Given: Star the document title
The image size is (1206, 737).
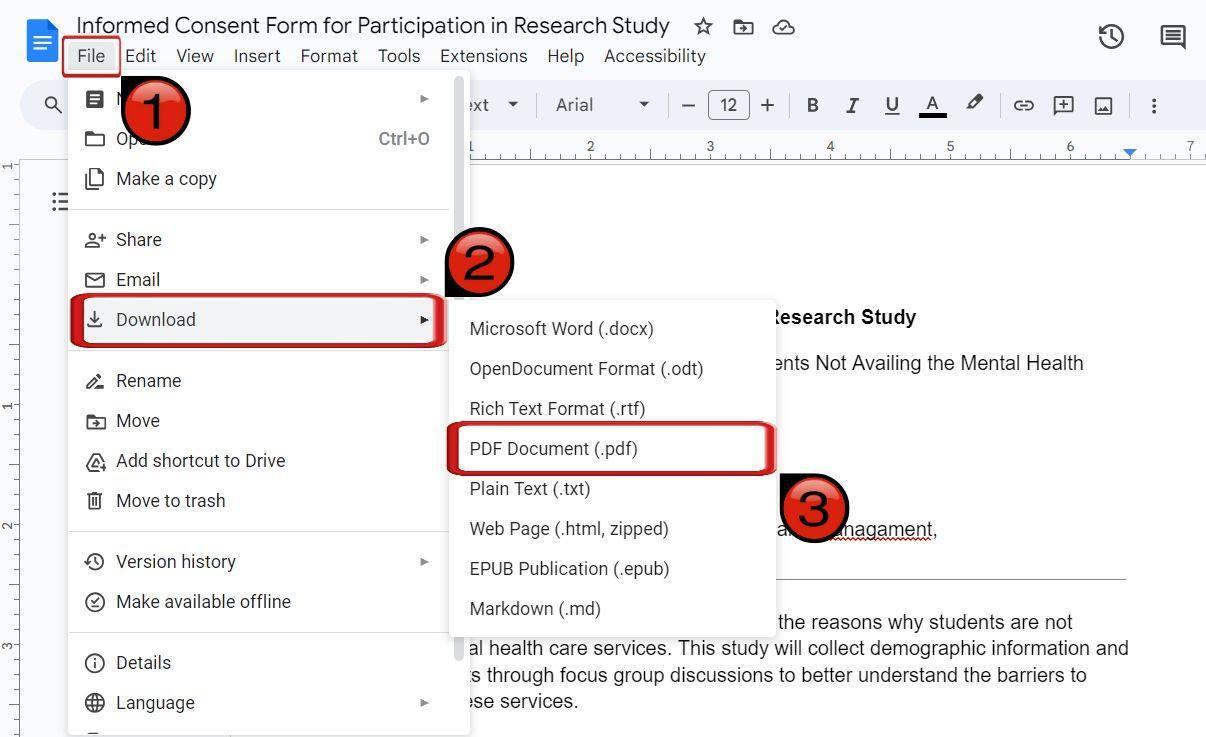Looking at the screenshot, I should [703, 27].
